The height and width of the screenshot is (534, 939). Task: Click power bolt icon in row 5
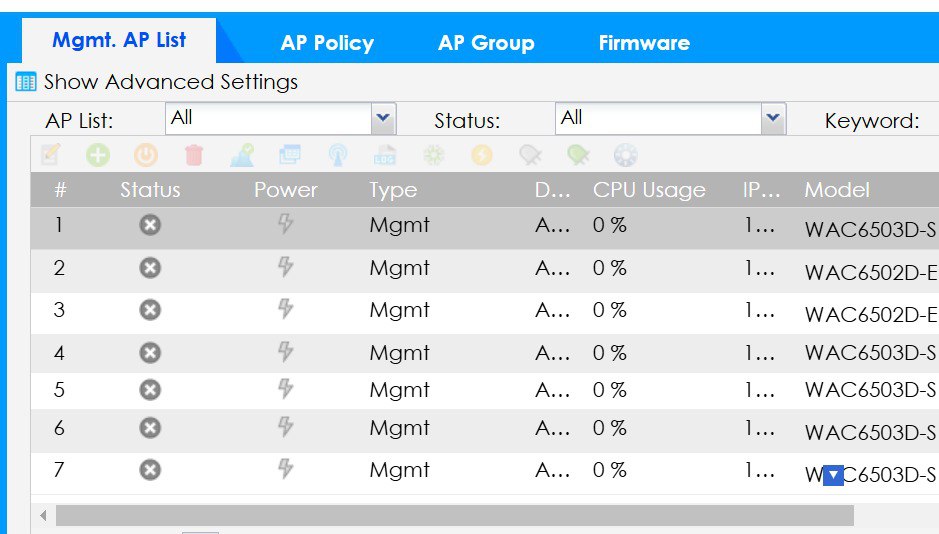click(286, 389)
